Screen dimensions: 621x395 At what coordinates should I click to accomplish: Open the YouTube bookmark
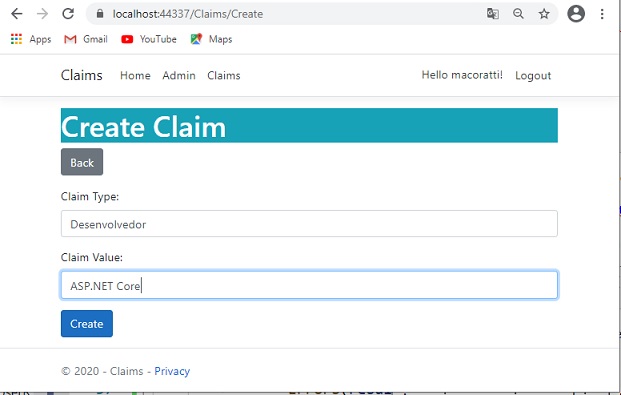[149, 39]
